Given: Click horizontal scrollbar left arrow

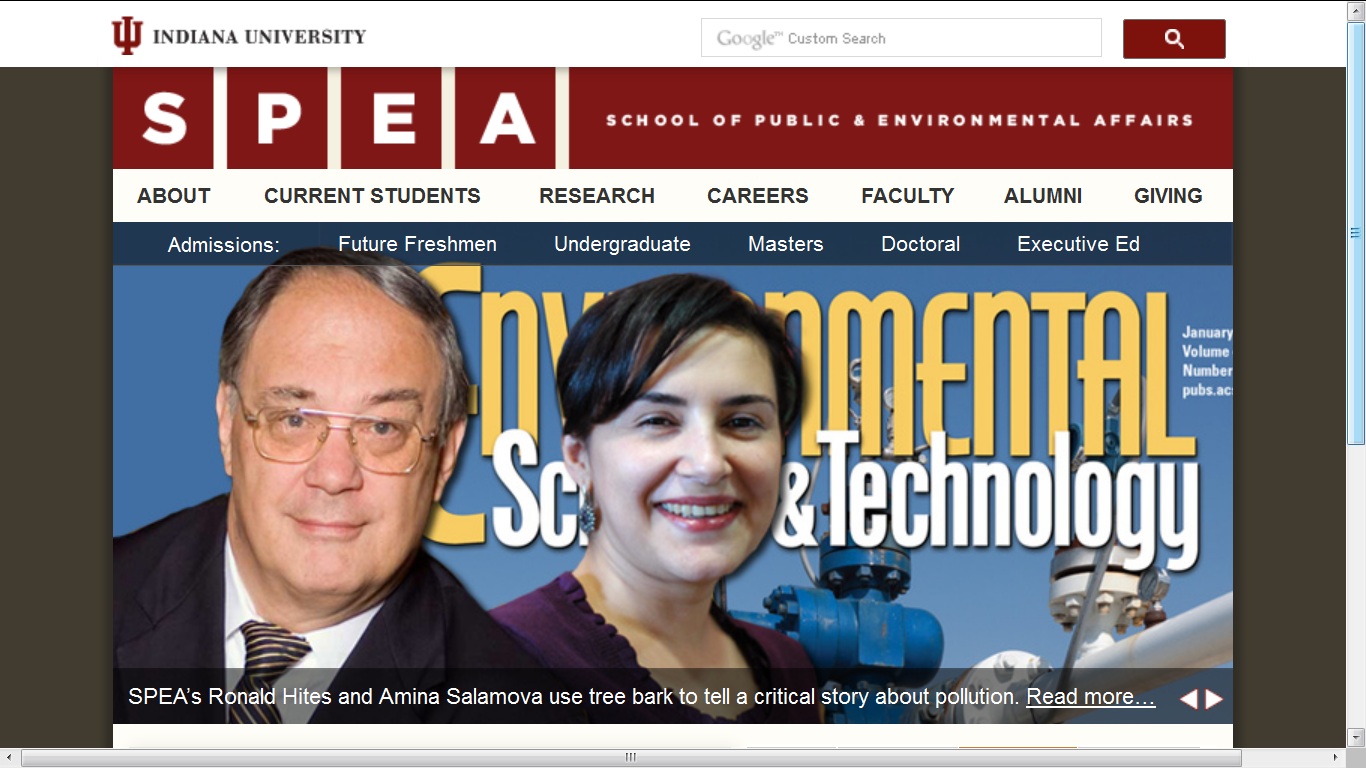Looking at the screenshot, I should [9, 758].
